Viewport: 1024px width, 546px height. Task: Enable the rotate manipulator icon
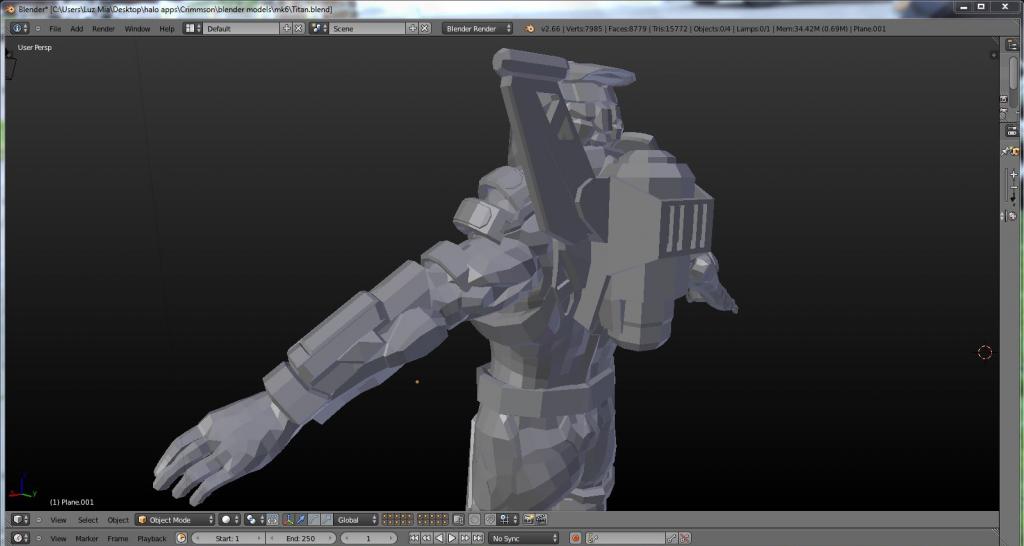click(x=314, y=520)
